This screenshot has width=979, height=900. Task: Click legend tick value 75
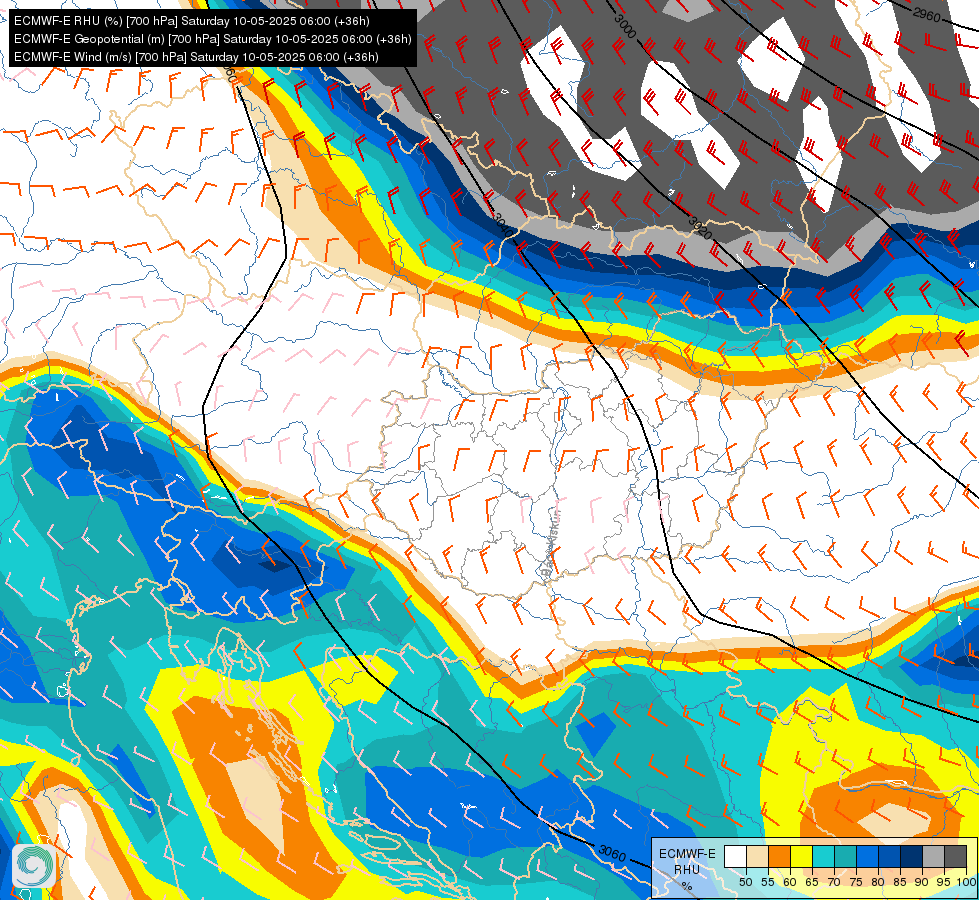856,882
